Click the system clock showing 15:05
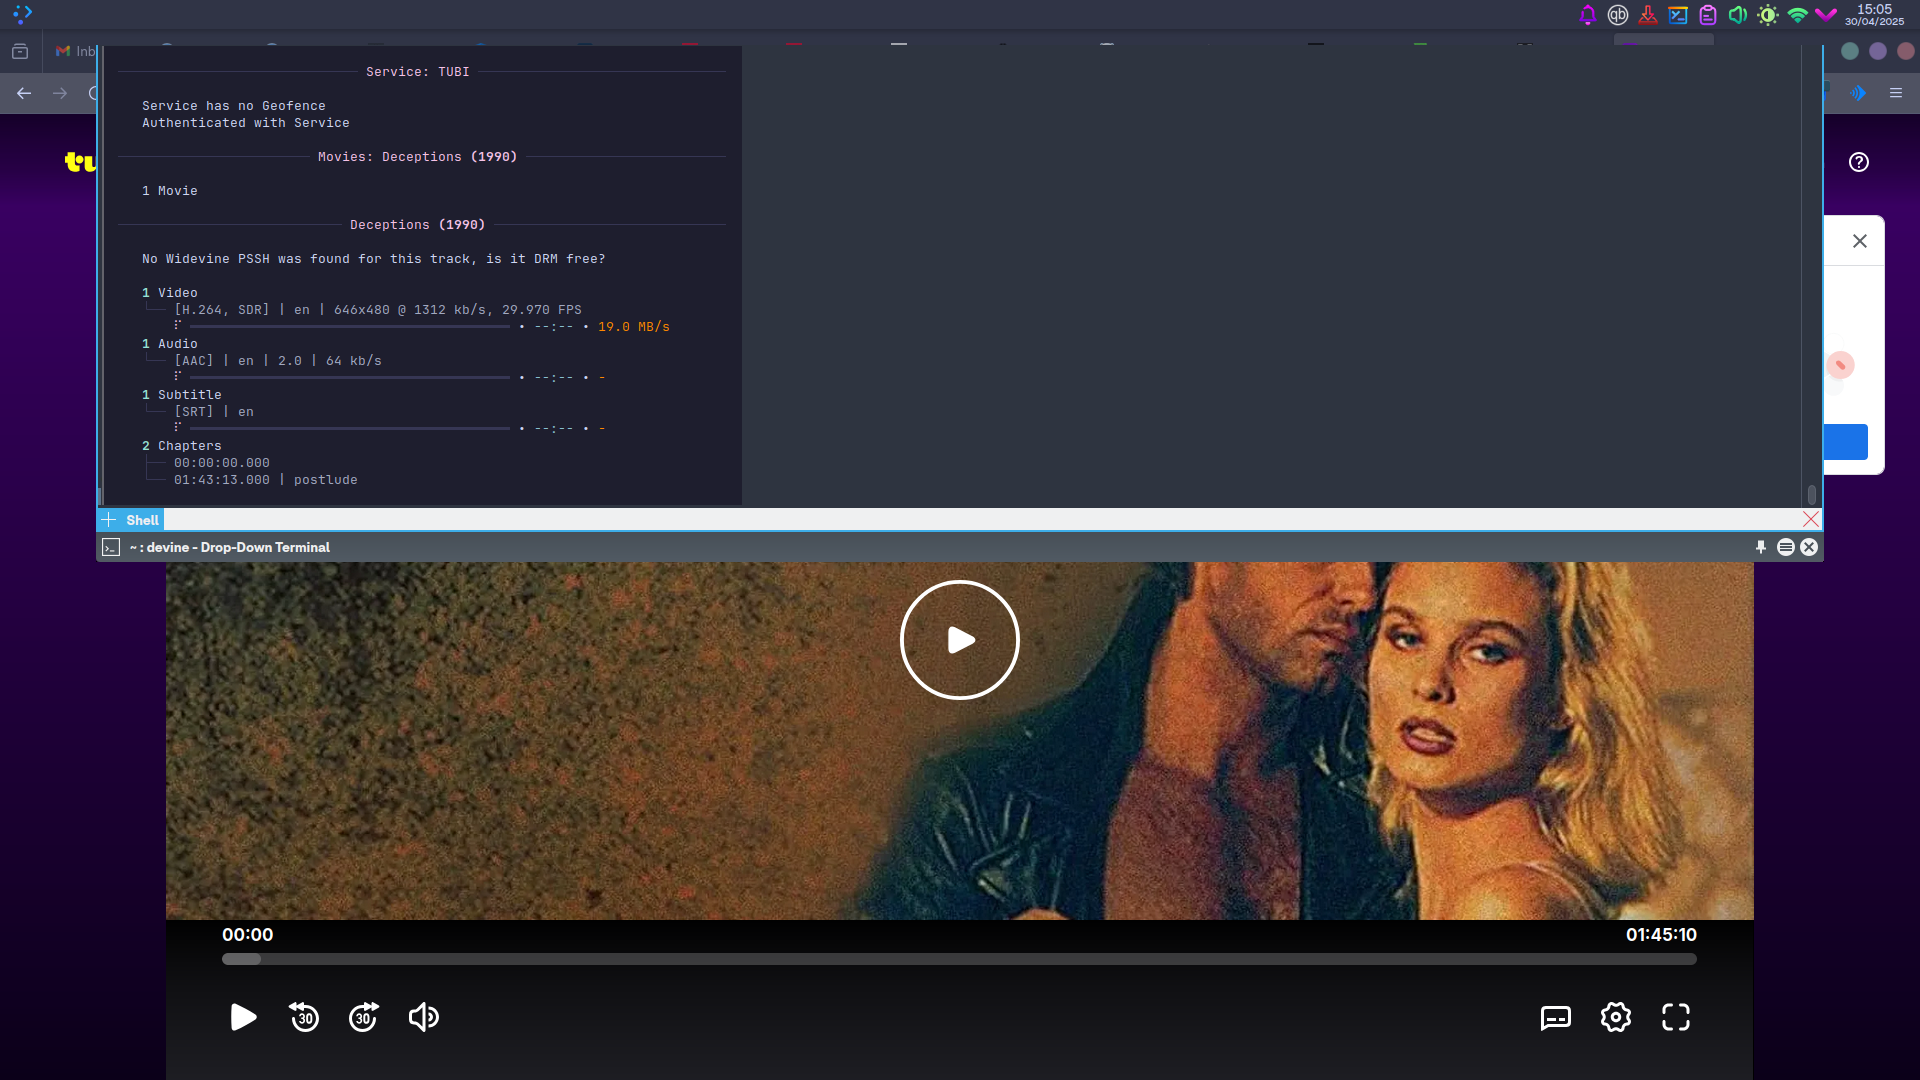 point(1874,15)
